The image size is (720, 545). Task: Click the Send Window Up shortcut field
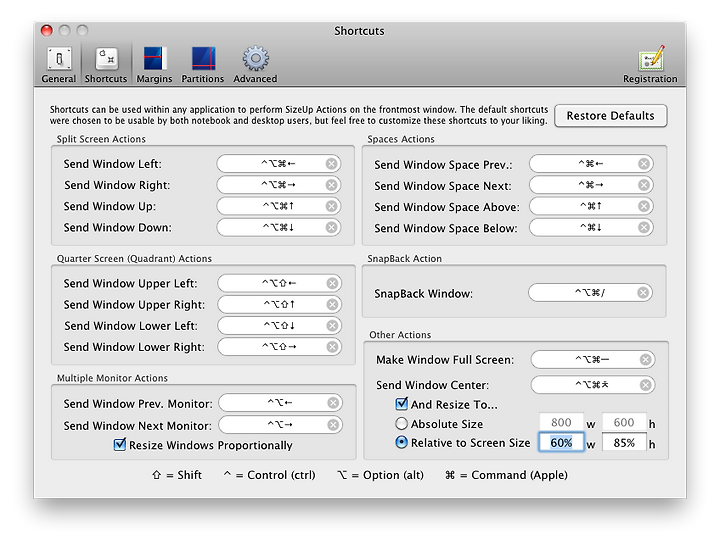tap(279, 206)
